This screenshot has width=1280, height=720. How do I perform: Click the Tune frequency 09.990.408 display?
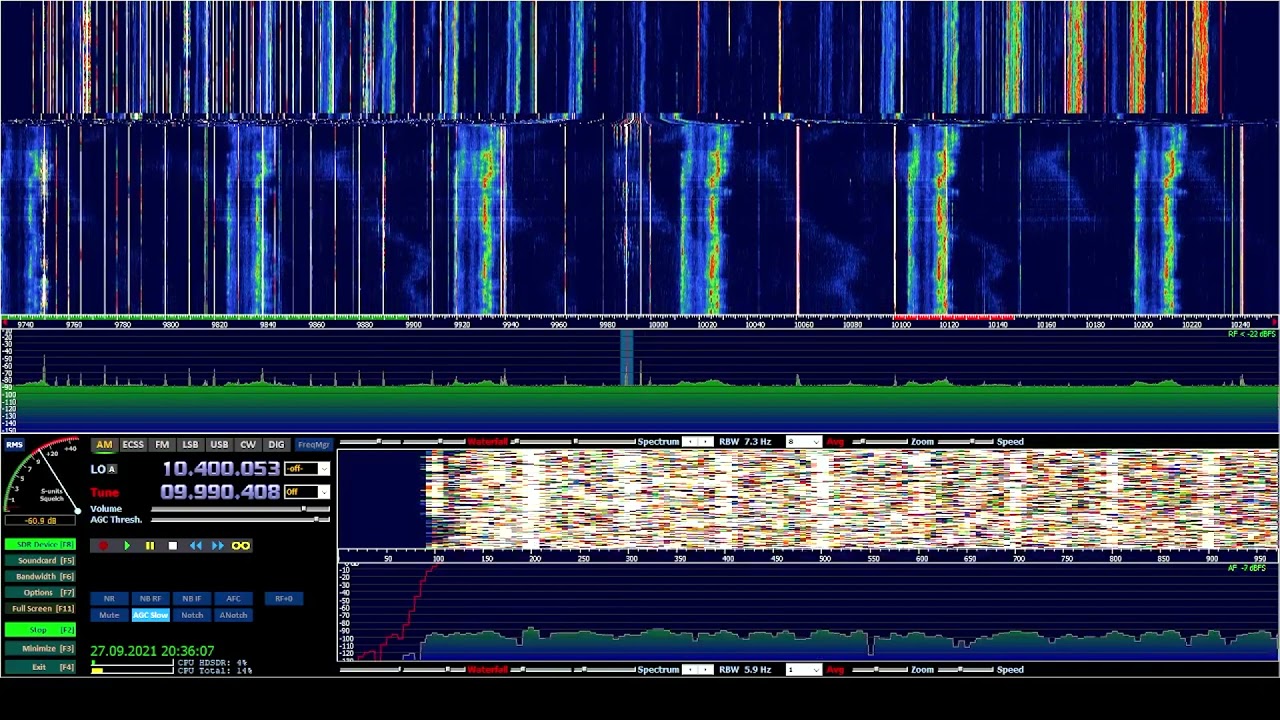221,492
